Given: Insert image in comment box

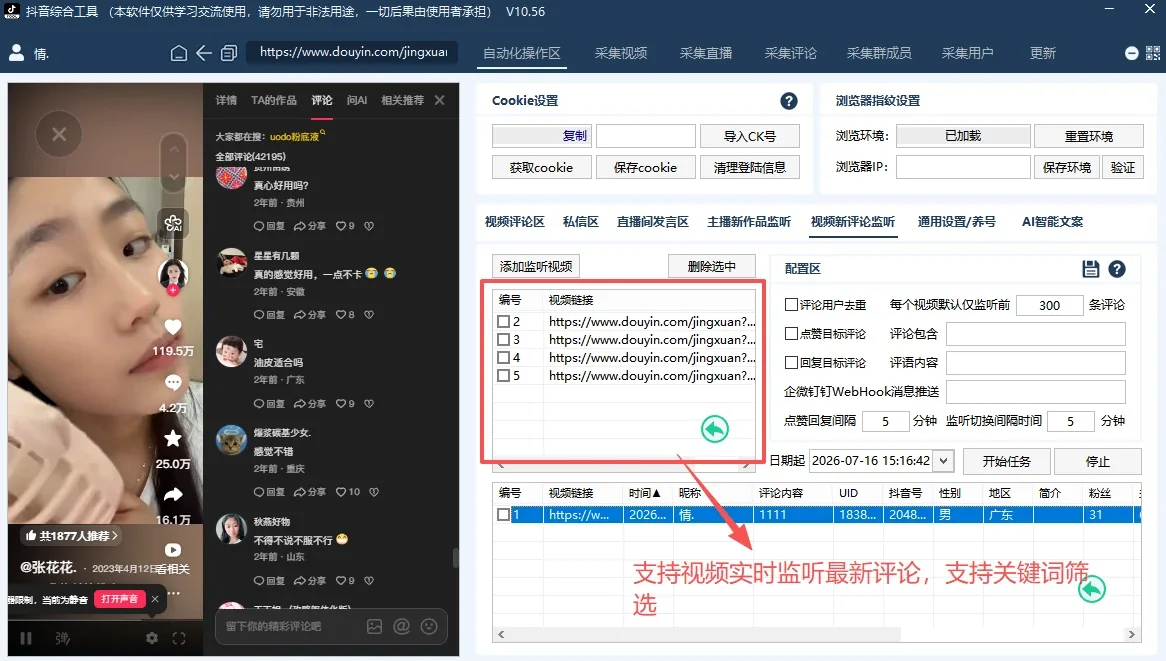Looking at the screenshot, I should tap(375, 626).
